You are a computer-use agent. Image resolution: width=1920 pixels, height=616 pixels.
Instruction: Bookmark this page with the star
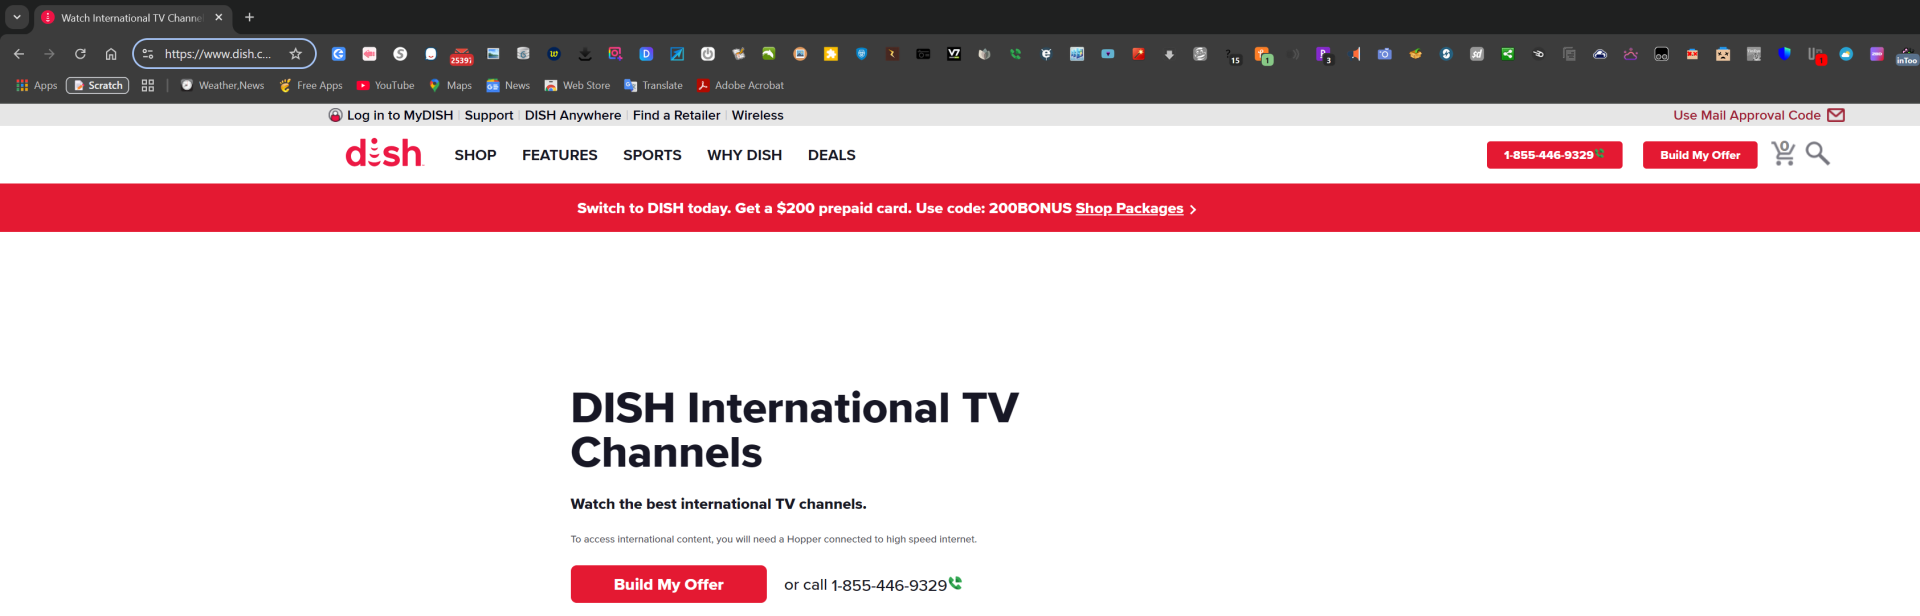click(295, 54)
